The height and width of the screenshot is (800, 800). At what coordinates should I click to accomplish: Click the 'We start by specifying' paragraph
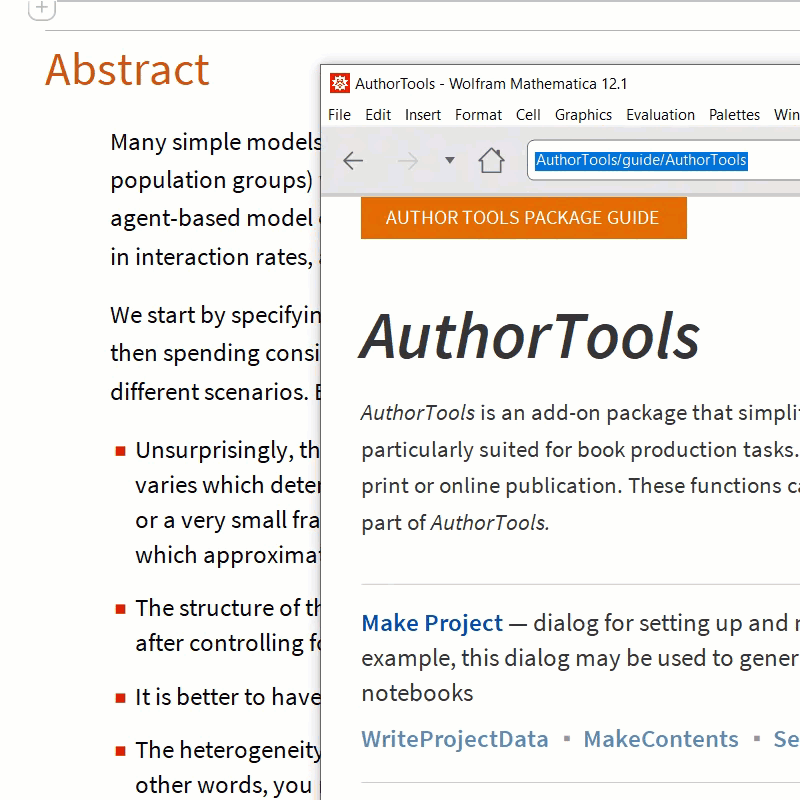click(215, 354)
